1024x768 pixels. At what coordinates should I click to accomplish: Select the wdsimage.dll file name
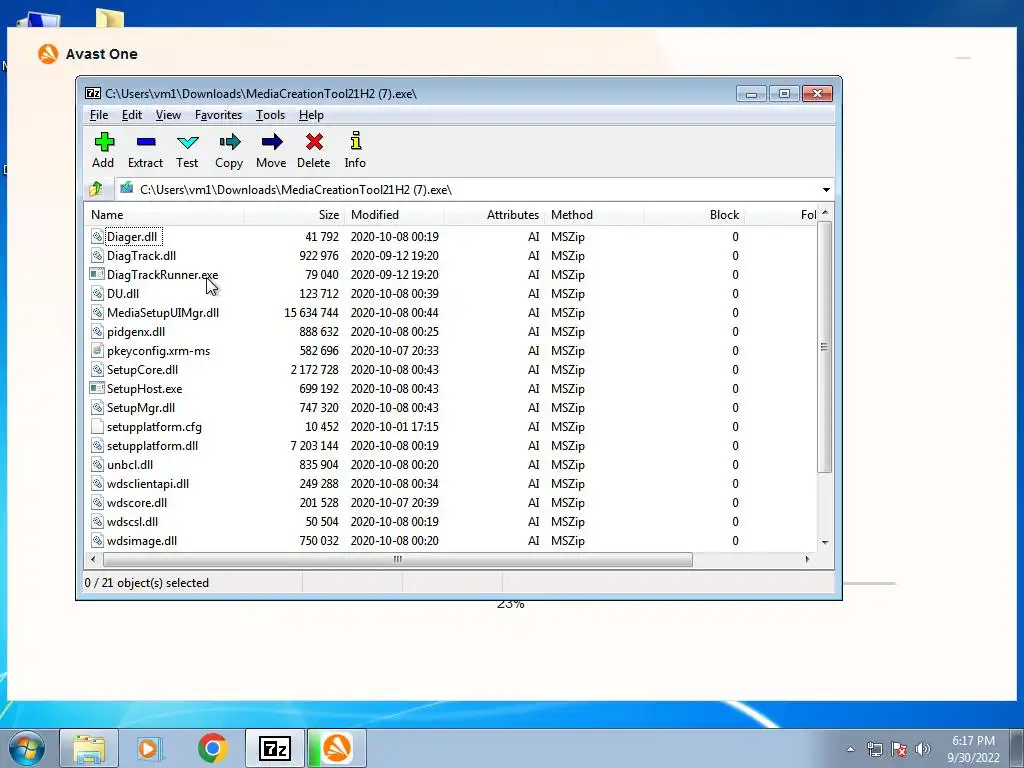pos(142,540)
